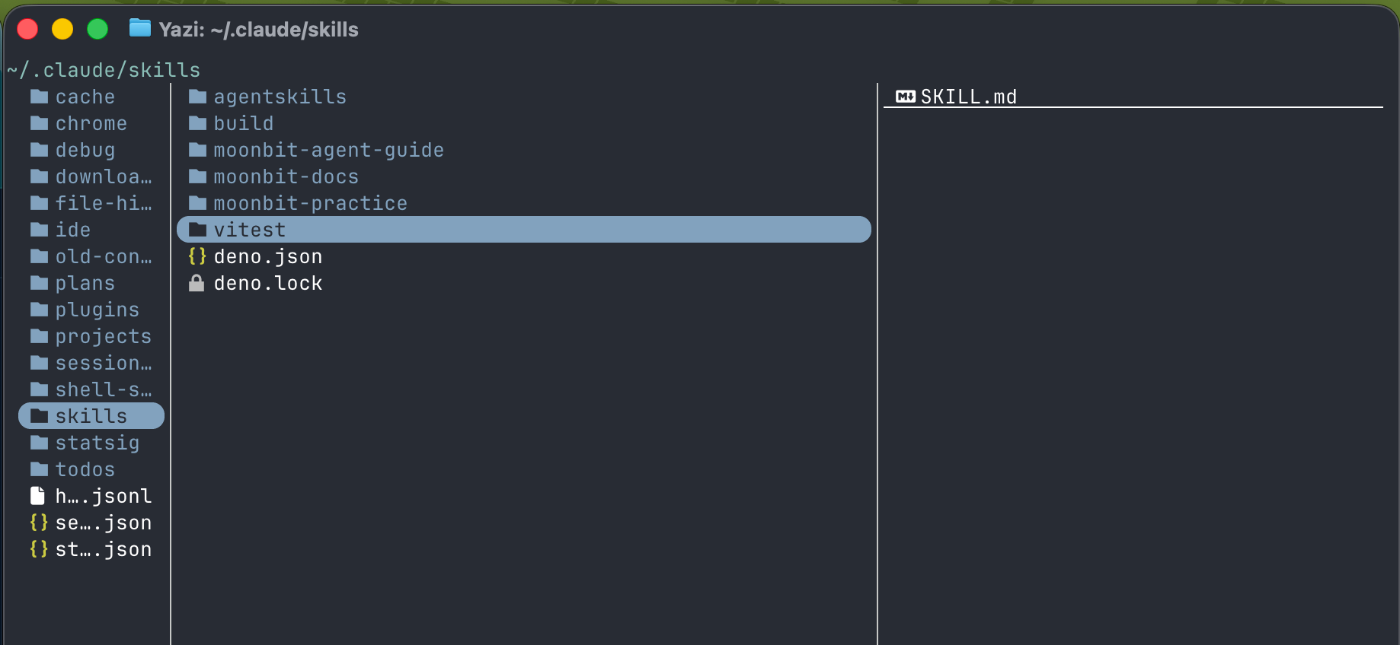
Task: Click the folder icon next to plugins
Action: click(39, 310)
